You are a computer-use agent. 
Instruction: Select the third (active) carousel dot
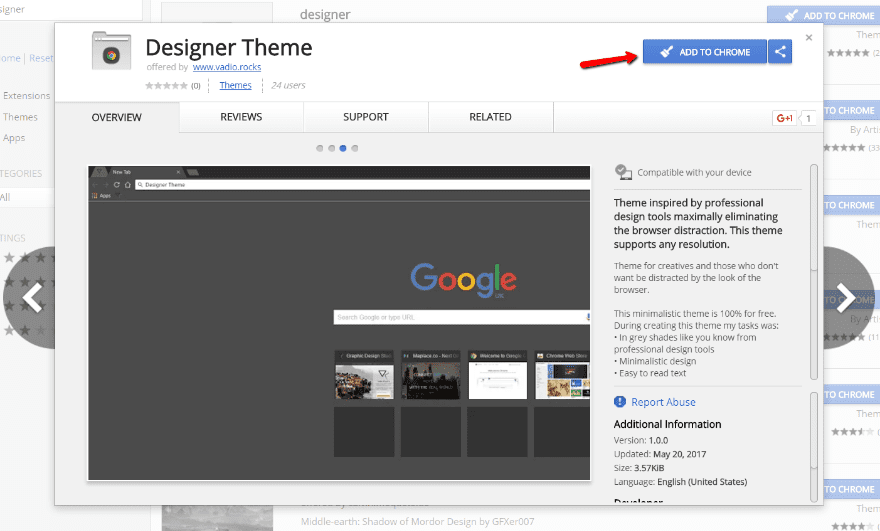[x=343, y=148]
